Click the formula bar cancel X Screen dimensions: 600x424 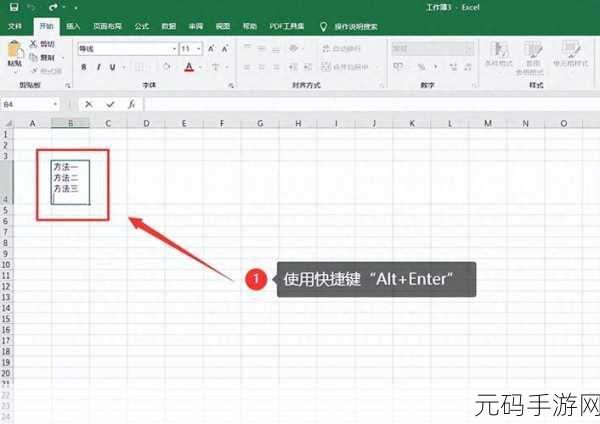point(89,104)
